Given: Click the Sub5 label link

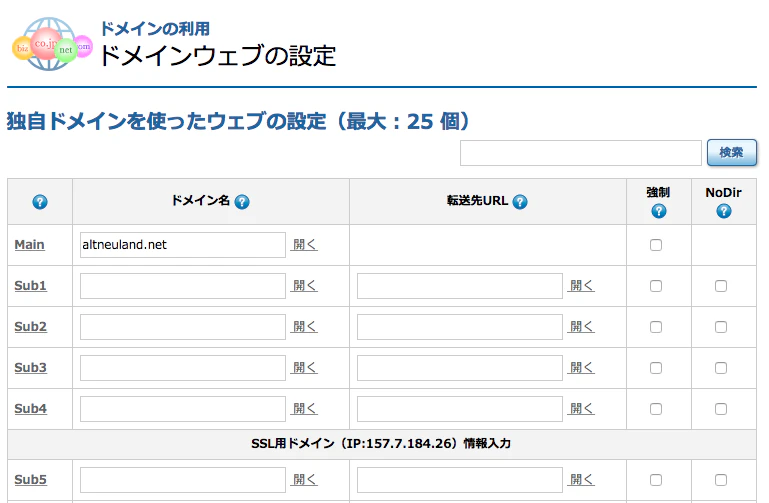Looking at the screenshot, I should 30,479.
